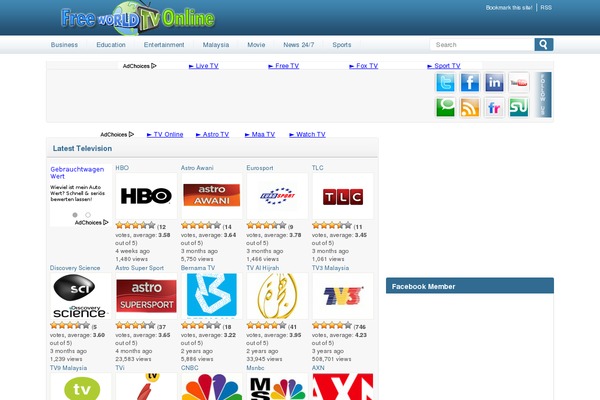Follow the Fox TV ad link
The height and width of the screenshot is (400, 600).
[x=364, y=66]
